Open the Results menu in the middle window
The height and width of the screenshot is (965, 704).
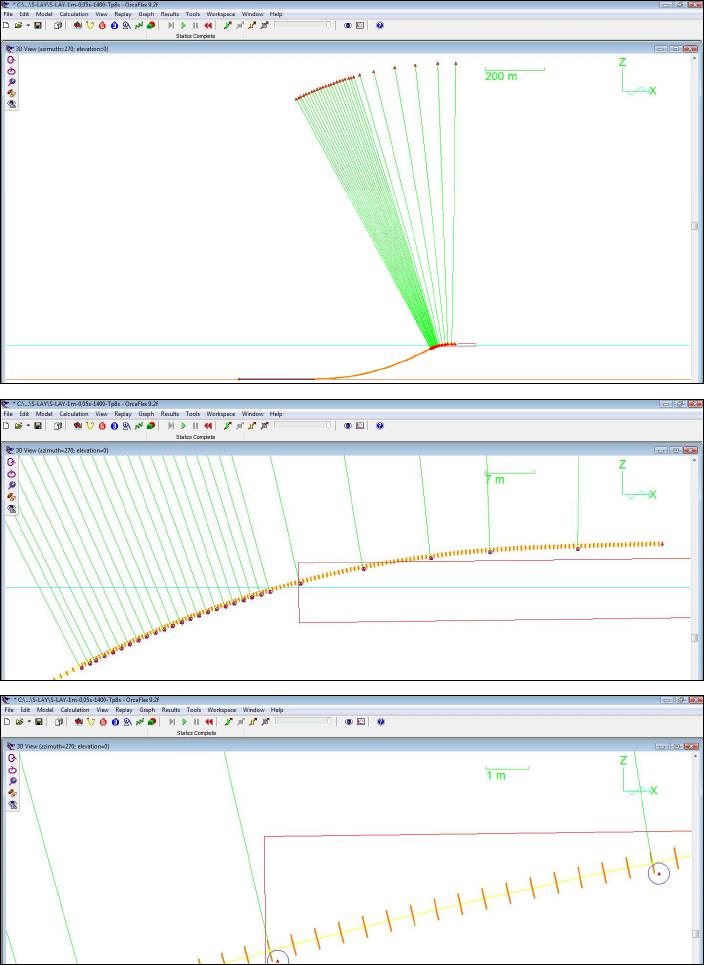pyautogui.click(x=170, y=414)
